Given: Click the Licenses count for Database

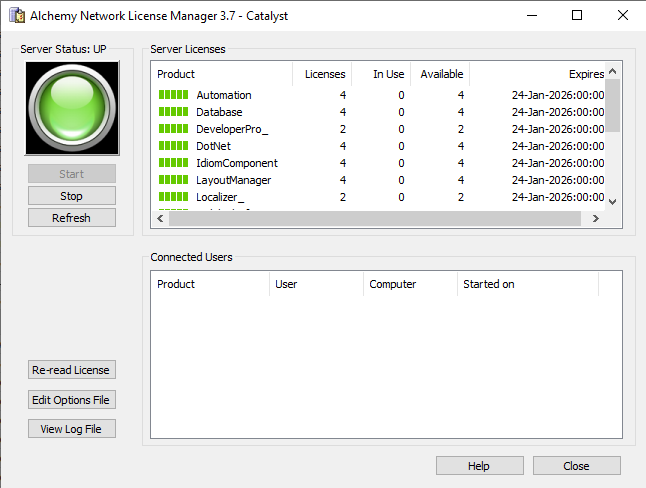Looking at the screenshot, I should (x=343, y=112).
